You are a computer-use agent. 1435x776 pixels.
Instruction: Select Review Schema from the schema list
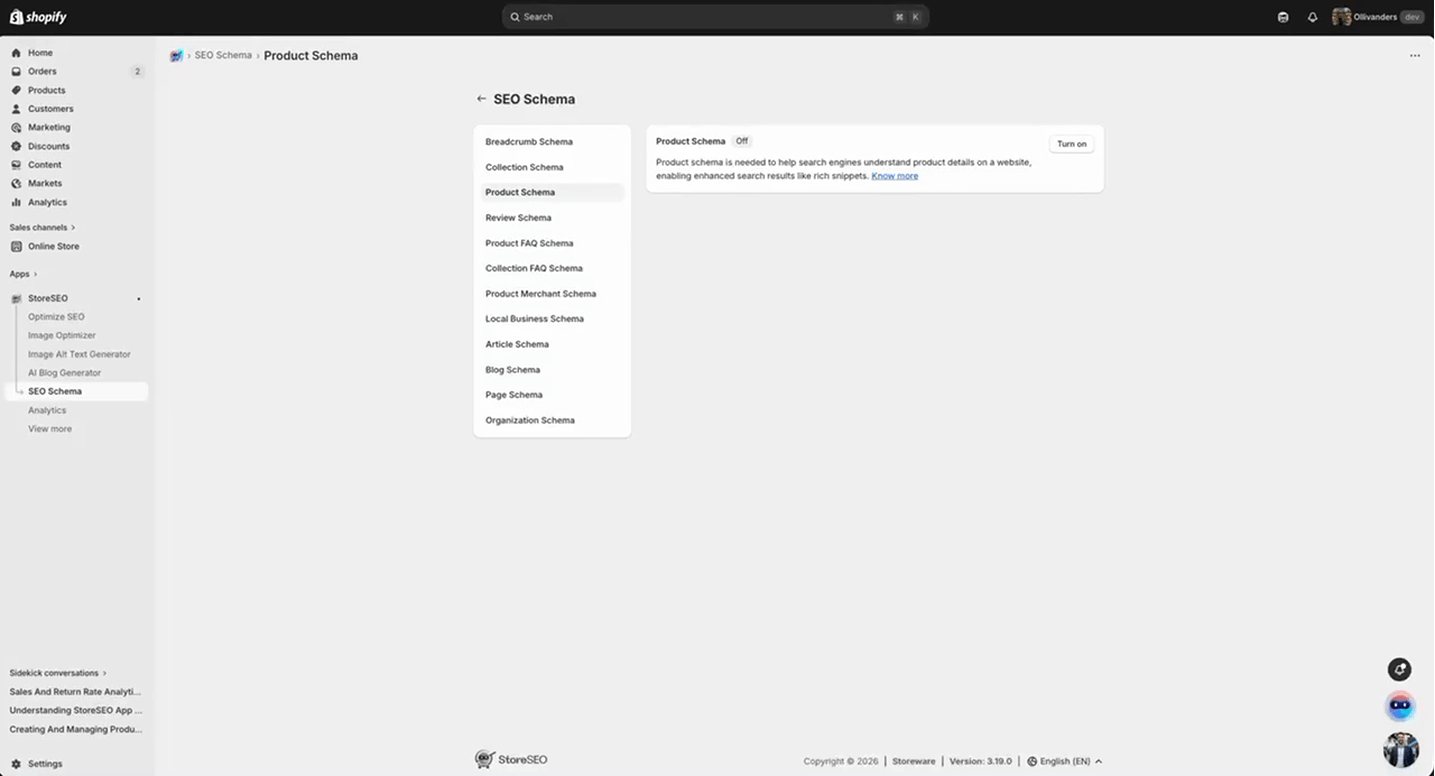(518, 217)
